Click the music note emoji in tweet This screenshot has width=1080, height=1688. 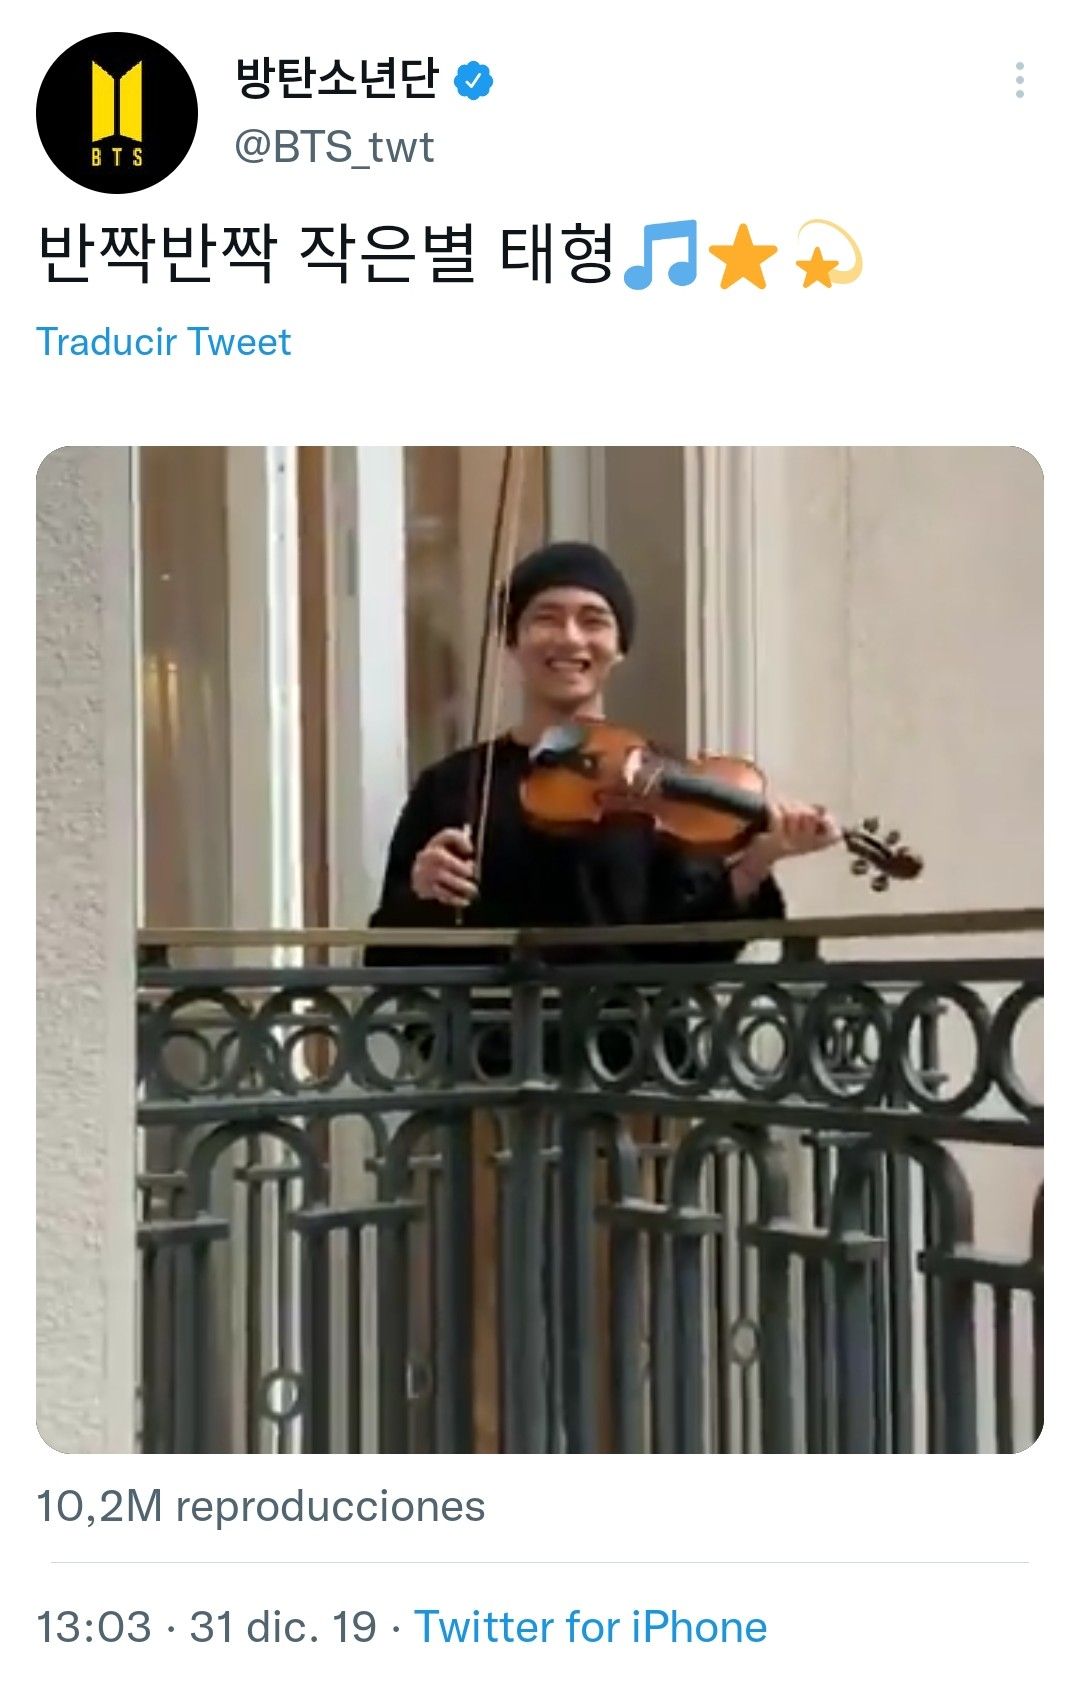(659, 255)
